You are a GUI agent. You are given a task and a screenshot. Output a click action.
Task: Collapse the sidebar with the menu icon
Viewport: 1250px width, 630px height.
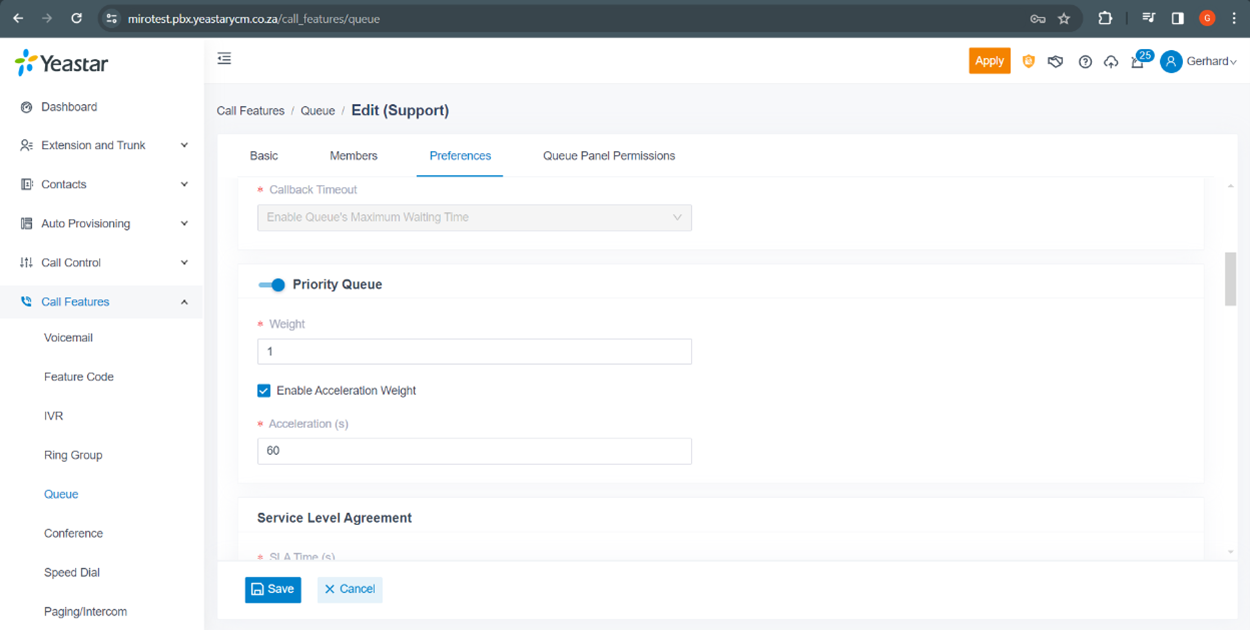(x=224, y=59)
